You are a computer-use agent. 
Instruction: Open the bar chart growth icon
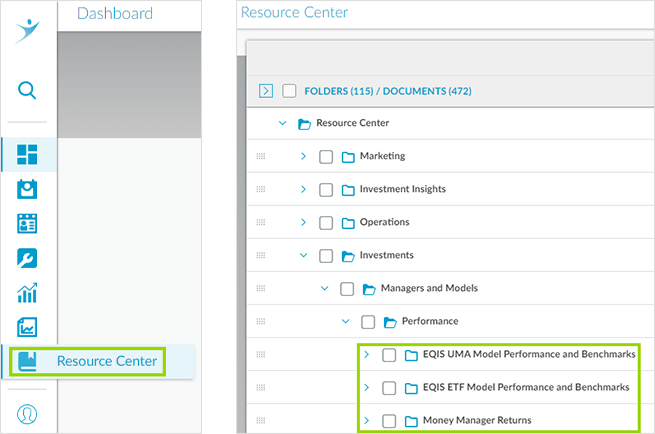click(27, 292)
